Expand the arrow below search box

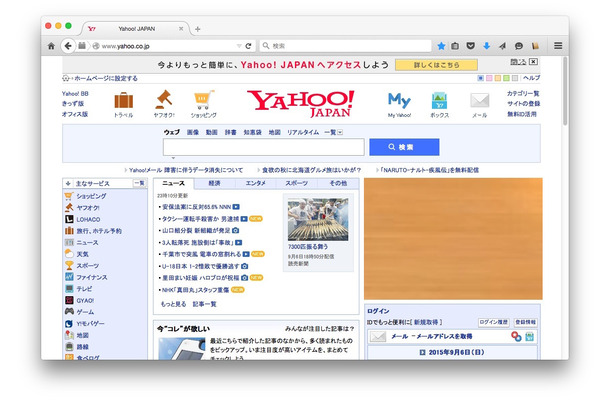point(173,158)
